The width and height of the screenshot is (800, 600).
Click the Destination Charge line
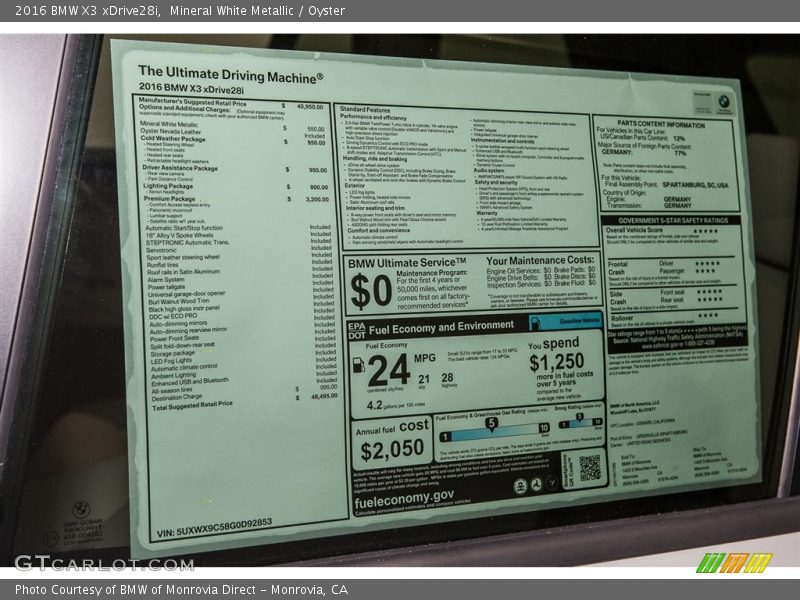[x=177, y=397]
